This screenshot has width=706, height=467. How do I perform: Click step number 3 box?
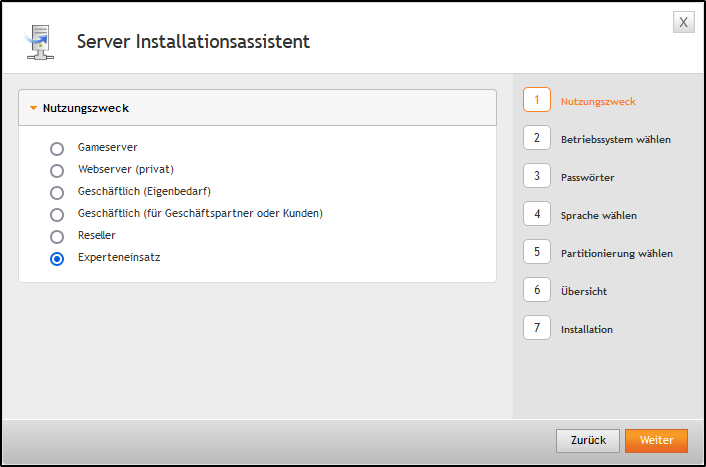click(x=537, y=176)
